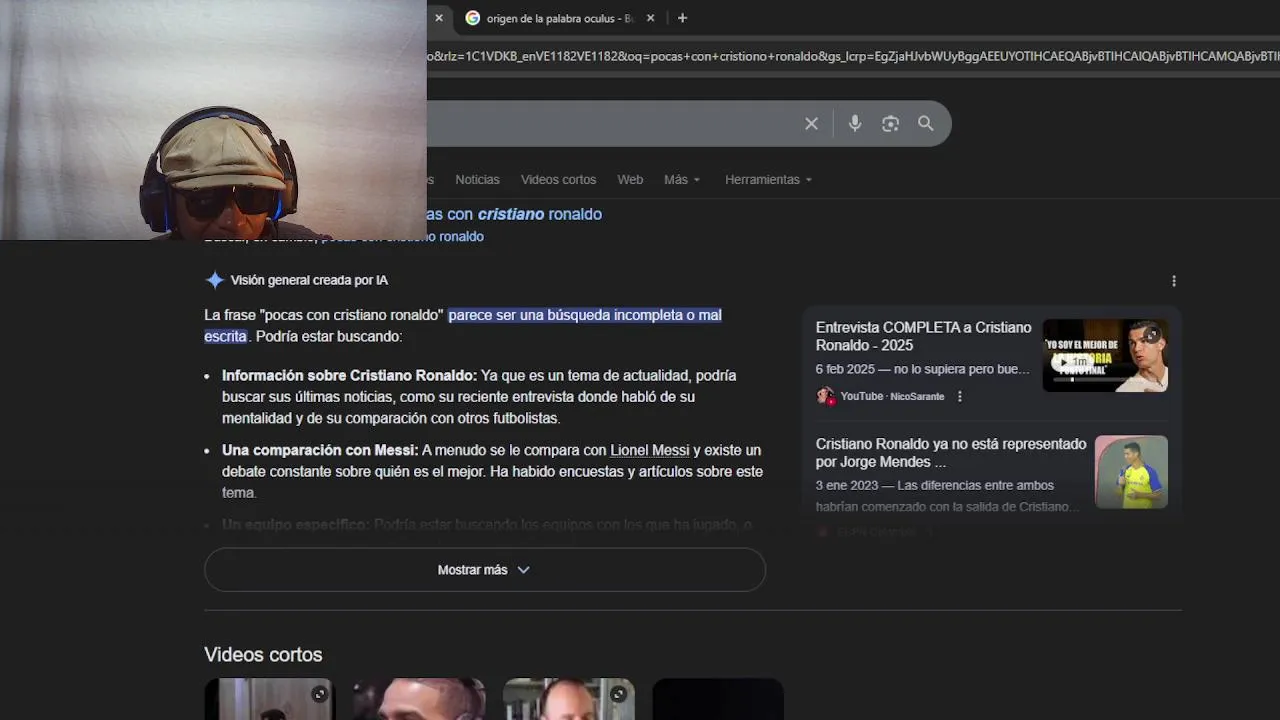
Task: Open the AI overview three-dot menu
Action: coord(1174,281)
